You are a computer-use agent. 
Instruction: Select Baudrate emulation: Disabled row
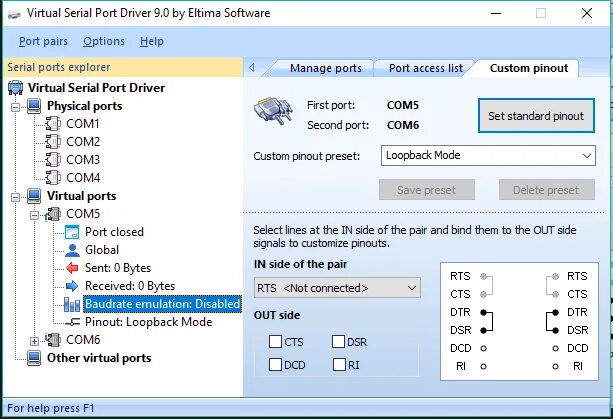click(x=162, y=304)
